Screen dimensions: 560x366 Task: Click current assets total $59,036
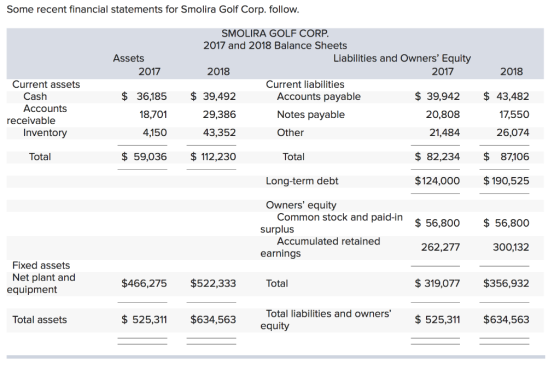click(x=144, y=157)
